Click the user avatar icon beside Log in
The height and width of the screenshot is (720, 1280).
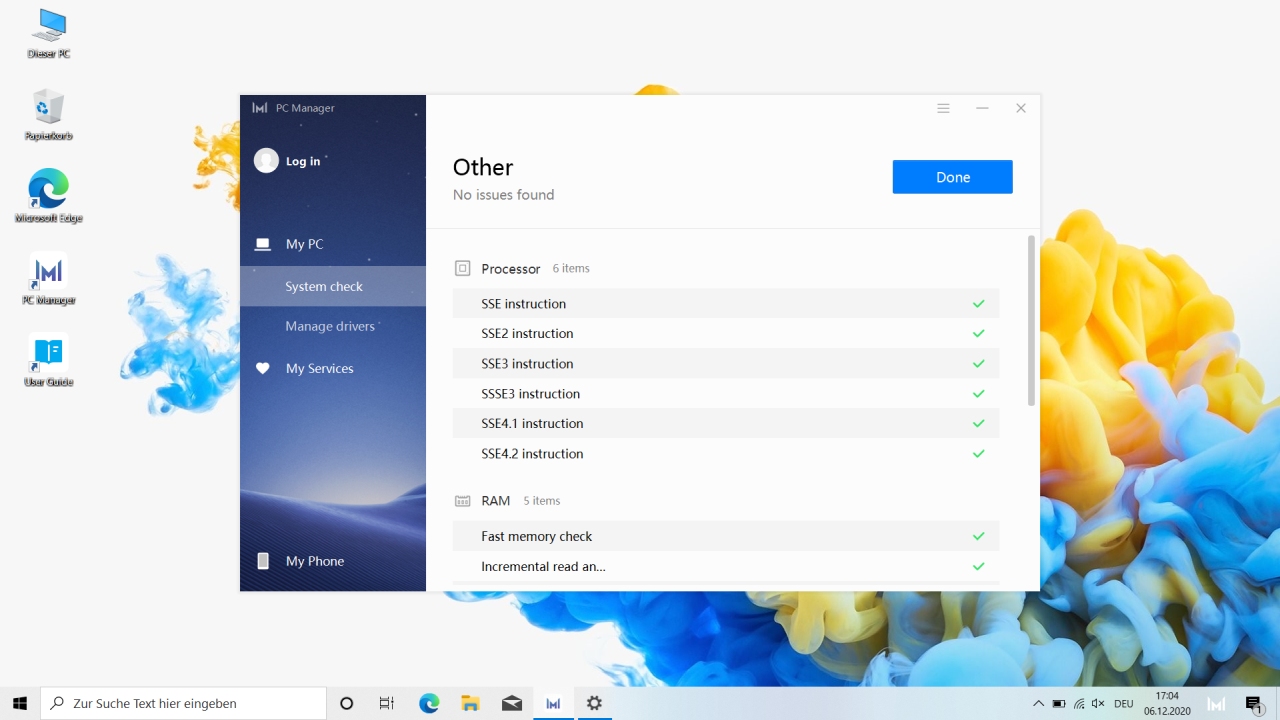[x=266, y=161]
